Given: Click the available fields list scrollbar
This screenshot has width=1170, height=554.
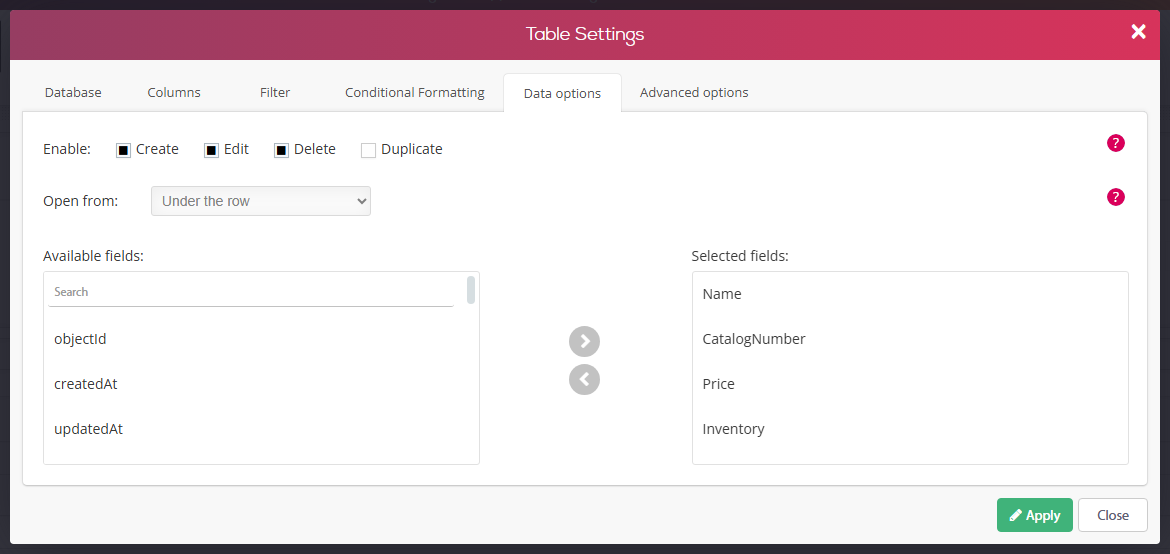Looking at the screenshot, I should [x=471, y=290].
